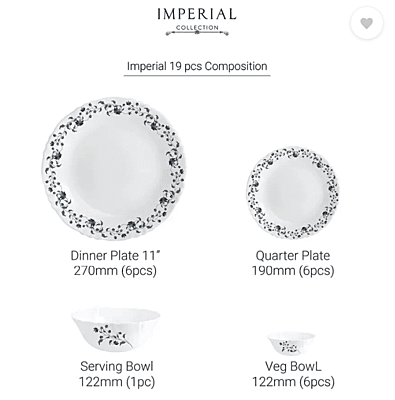The height and width of the screenshot is (400, 395).
Task: Click the 122mm (1pc) text
Action: click(117, 382)
